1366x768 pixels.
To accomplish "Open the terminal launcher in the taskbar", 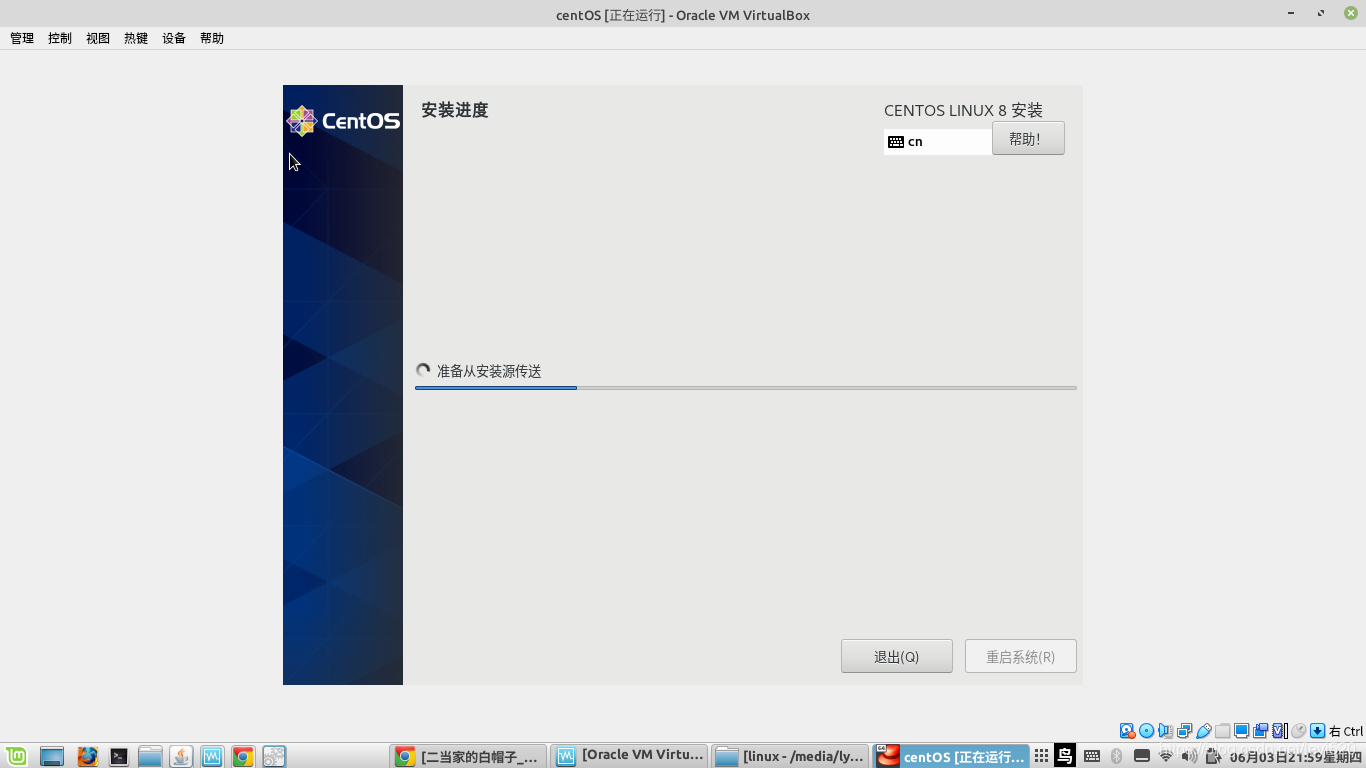I will (x=119, y=757).
